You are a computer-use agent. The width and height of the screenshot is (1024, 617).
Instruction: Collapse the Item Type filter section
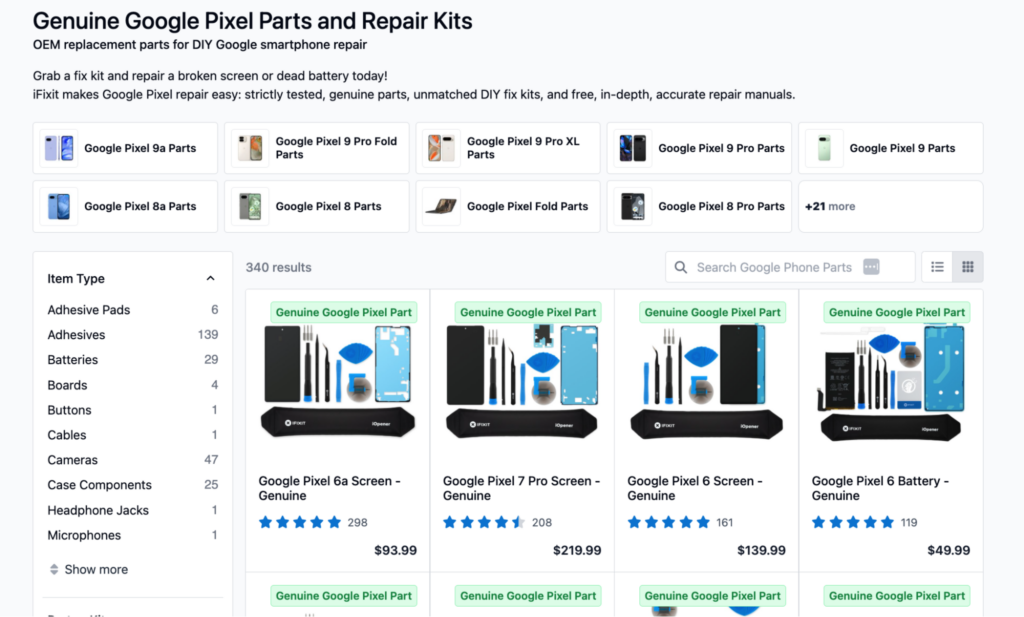coord(210,279)
